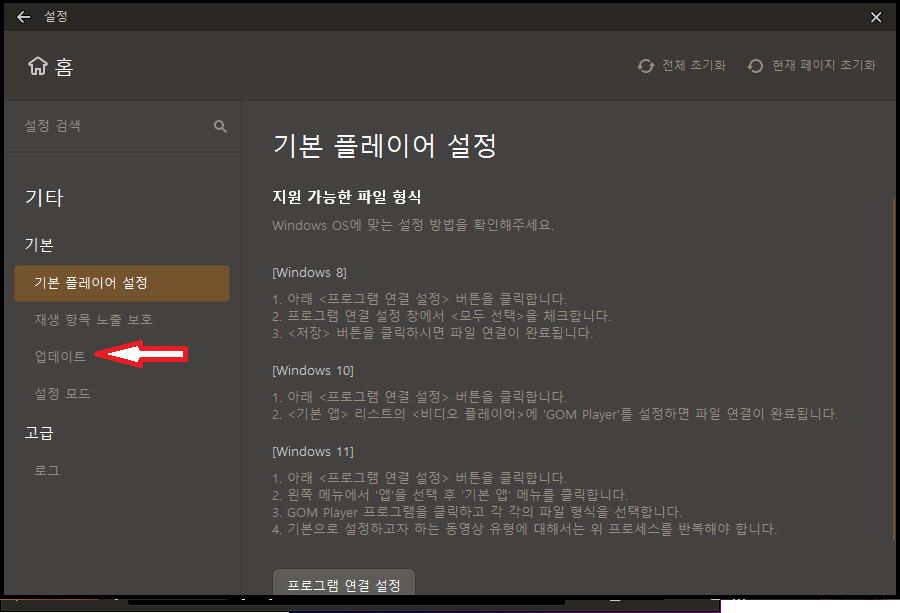Click the 기본 category label
The width and height of the screenshot is (900, 613).
click(x=39, y=245)
